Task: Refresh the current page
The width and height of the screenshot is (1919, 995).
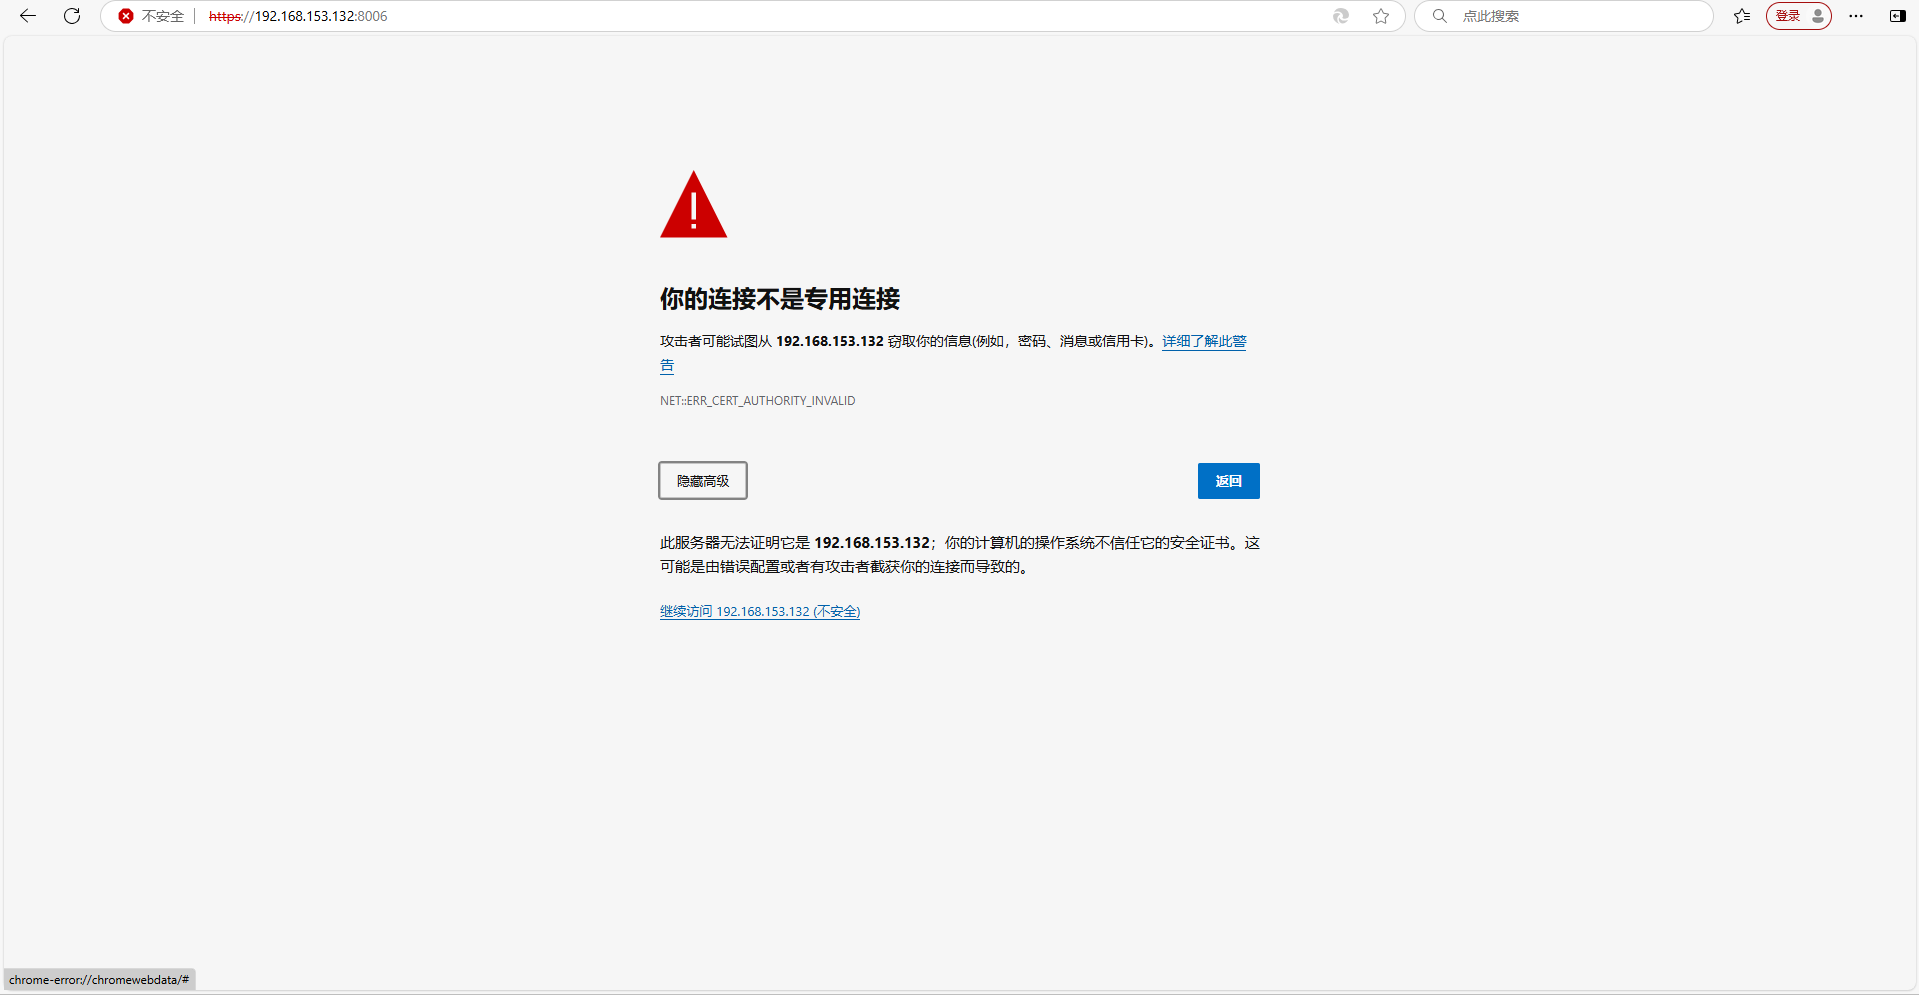Action: pos(71,16)
